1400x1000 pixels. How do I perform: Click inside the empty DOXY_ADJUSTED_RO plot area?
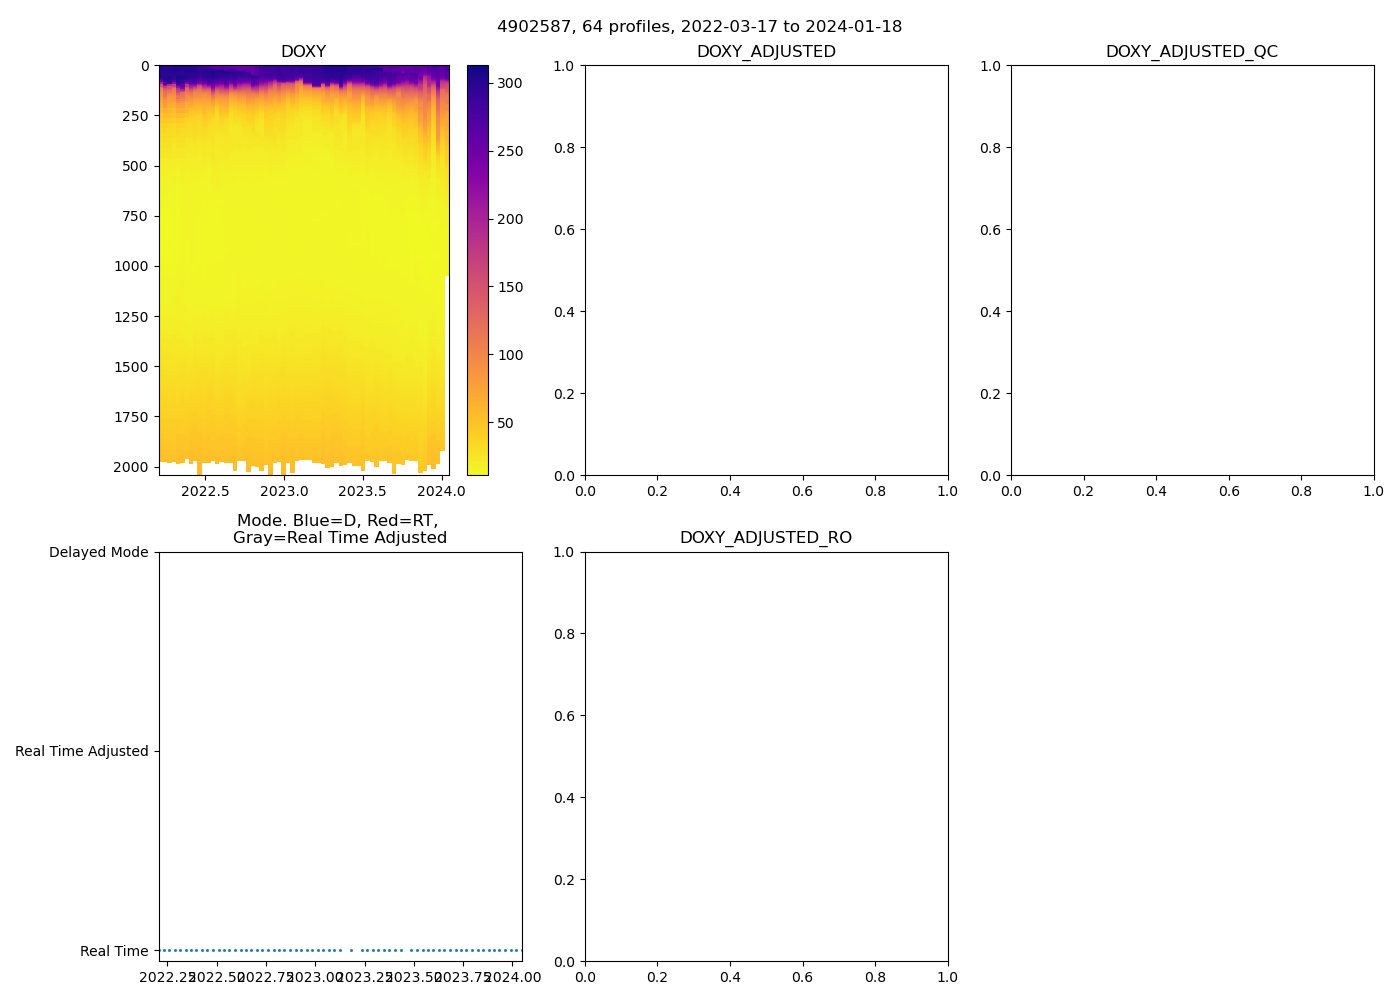pyautogui.click(x=766, y=756)
